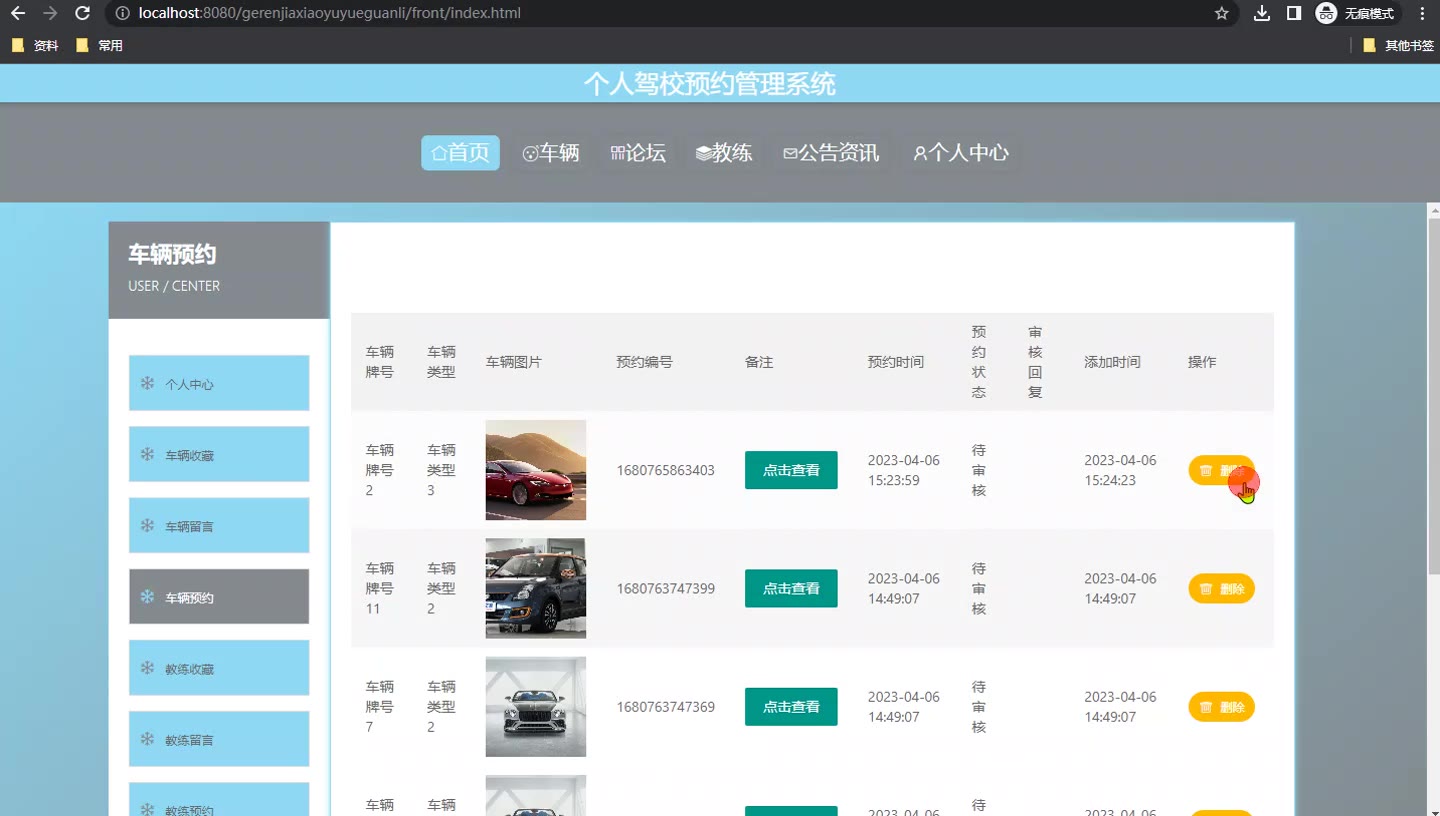The image size is (1440, 816).
Task: Click the 操作 column header
Action: point(1202,362)
